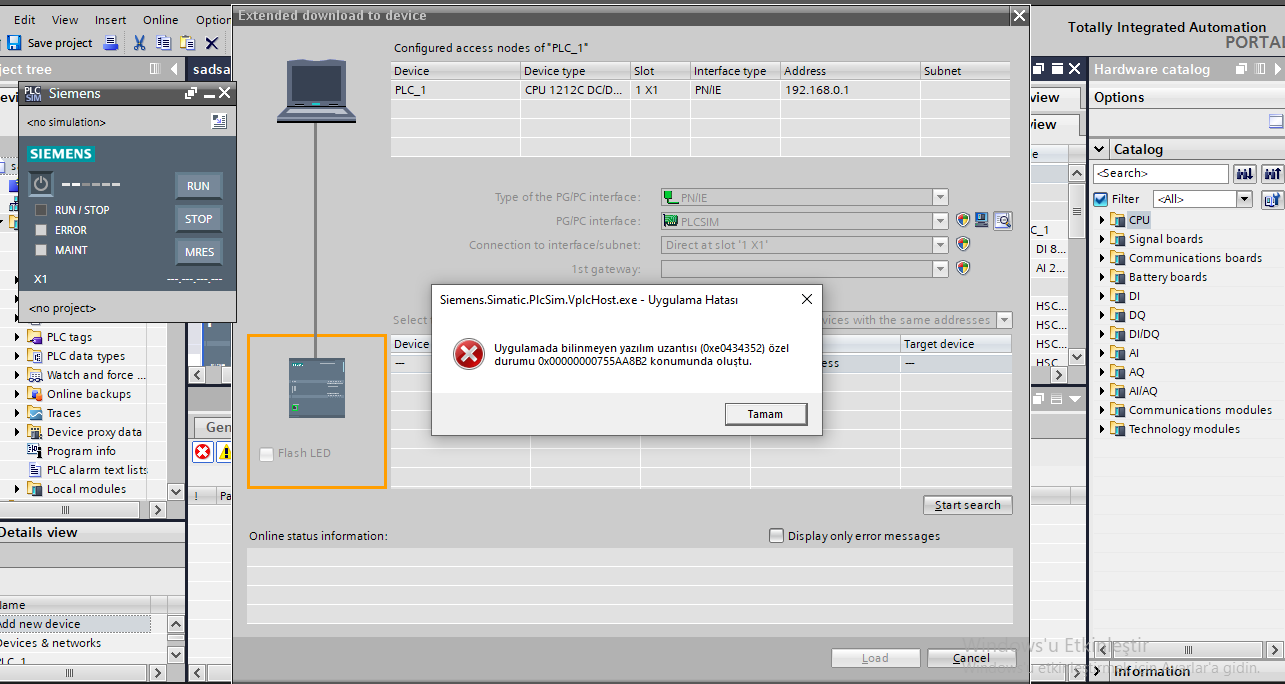The image size is (1285, 684).
Task: Open Type of the PG/PC interface dropdown
Action: (940, 197)
